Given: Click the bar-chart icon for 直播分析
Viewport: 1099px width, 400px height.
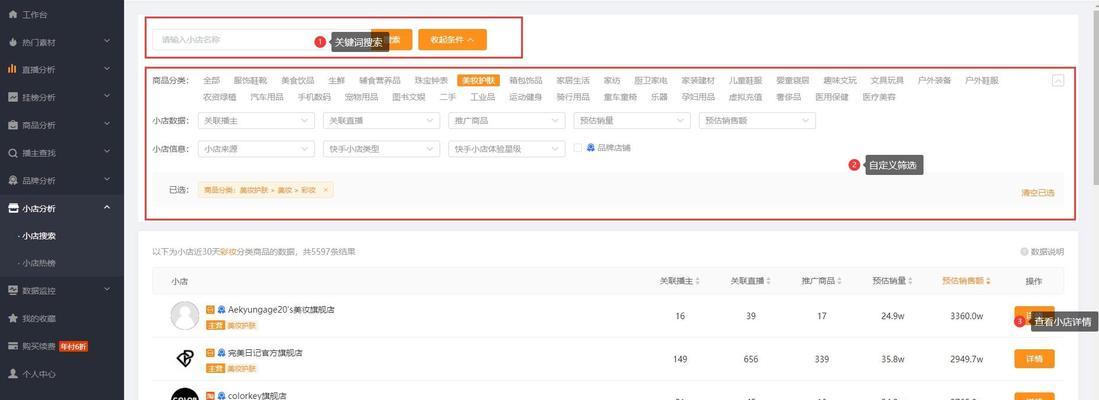Looking at the screenshot, I should [13, 69].
